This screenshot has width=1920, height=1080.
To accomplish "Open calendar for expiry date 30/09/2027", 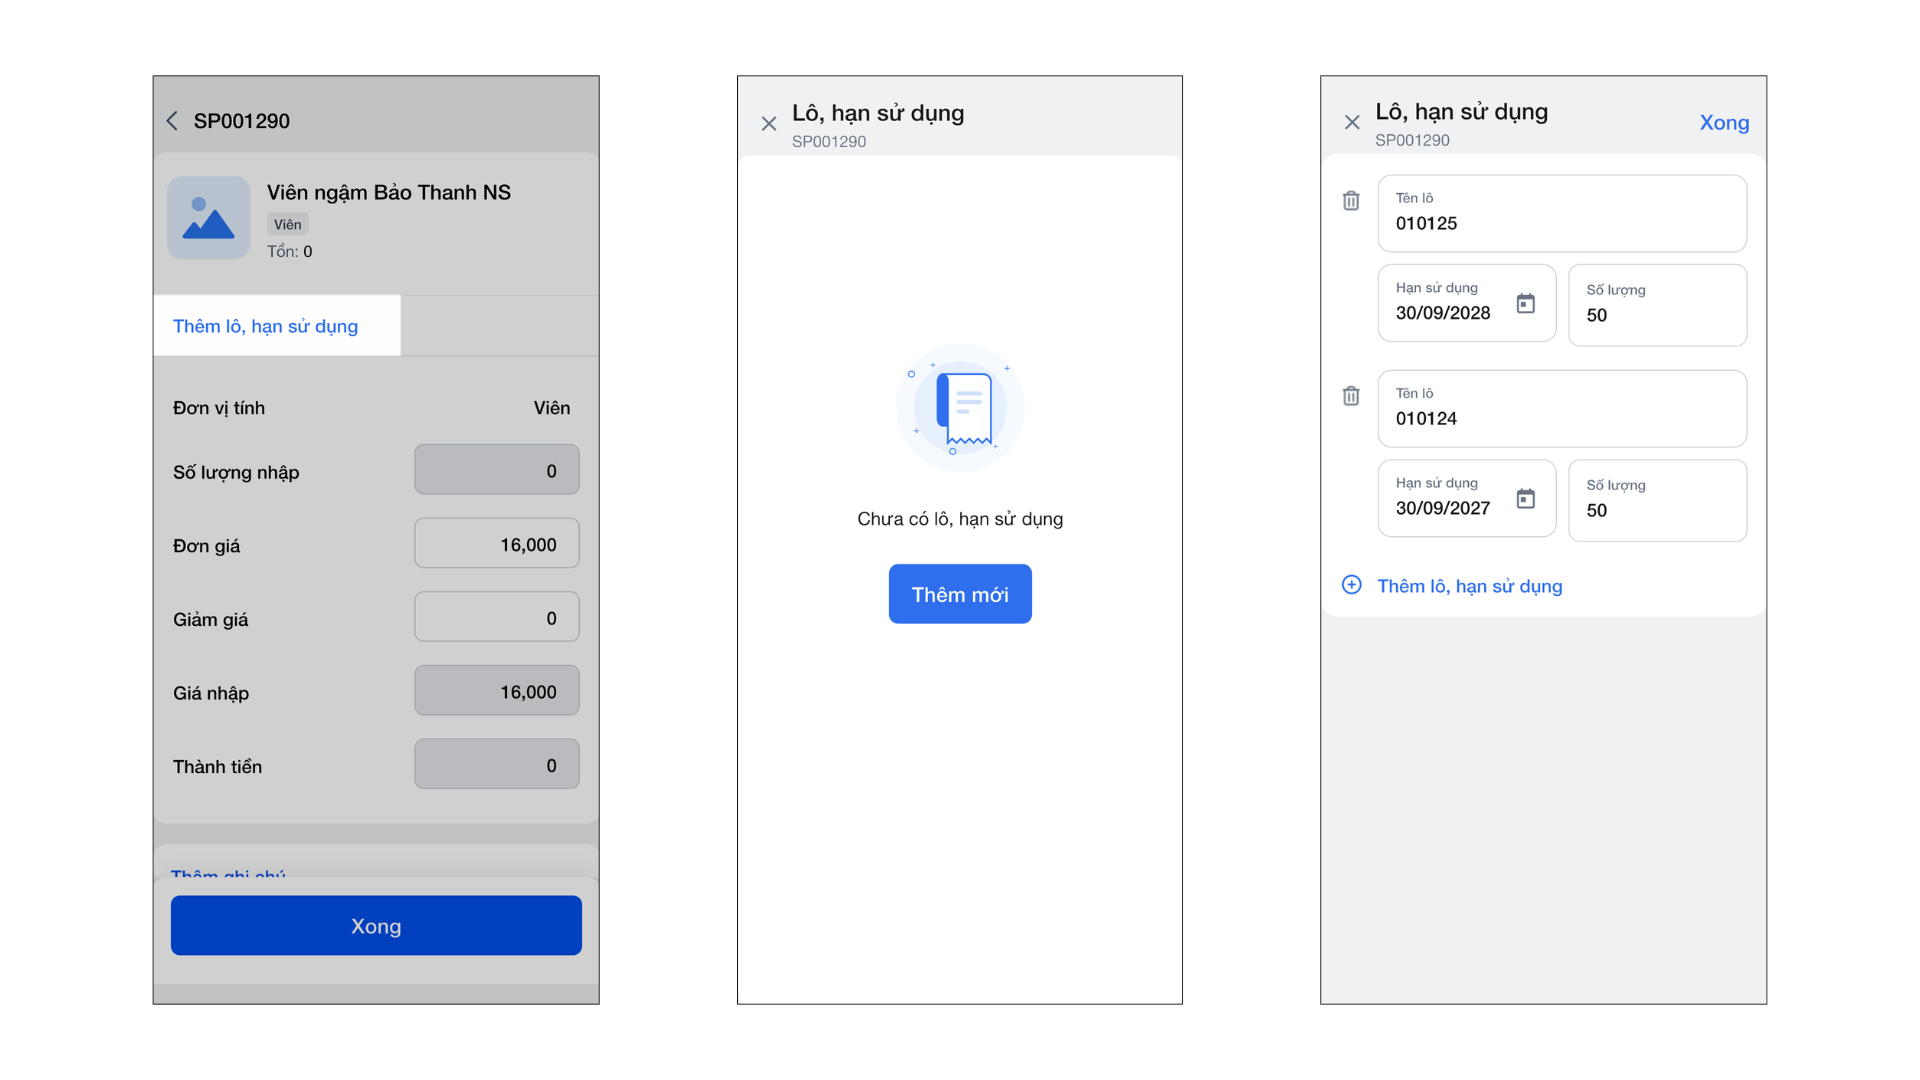I will coord(1525,498).
